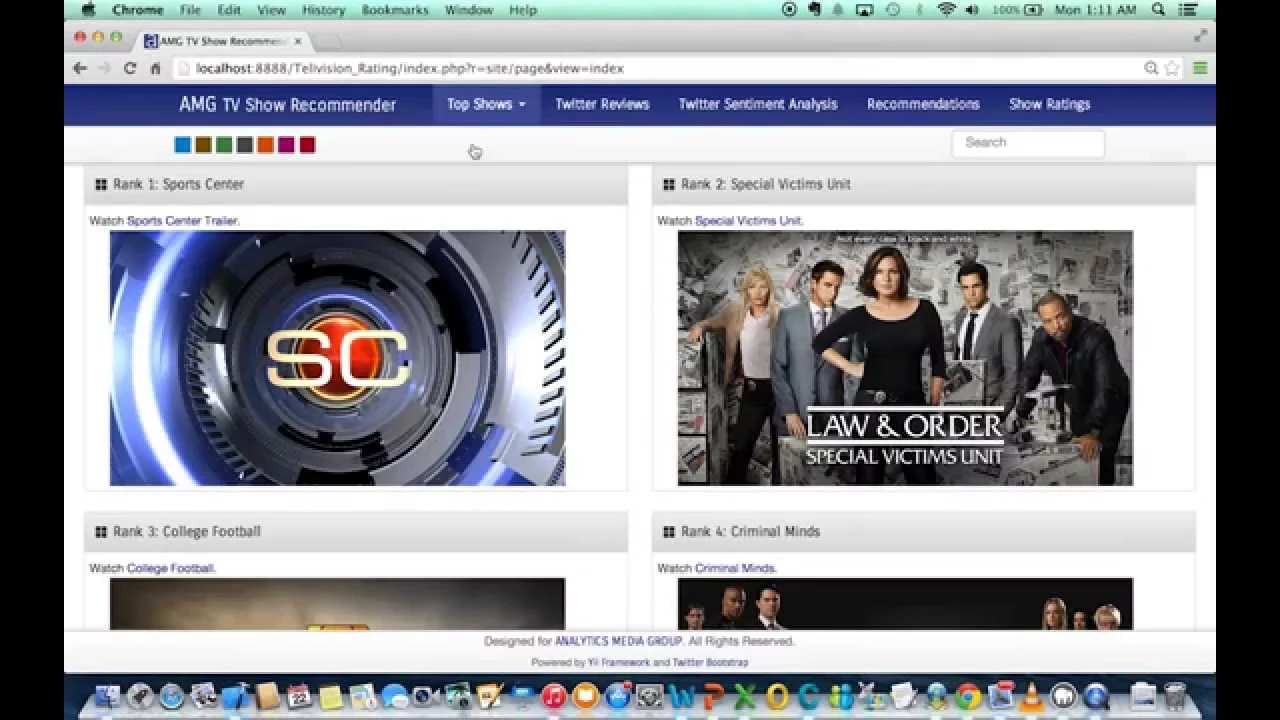
Task: Open the Bookmarks menu in menu bar
Action: 393,10
